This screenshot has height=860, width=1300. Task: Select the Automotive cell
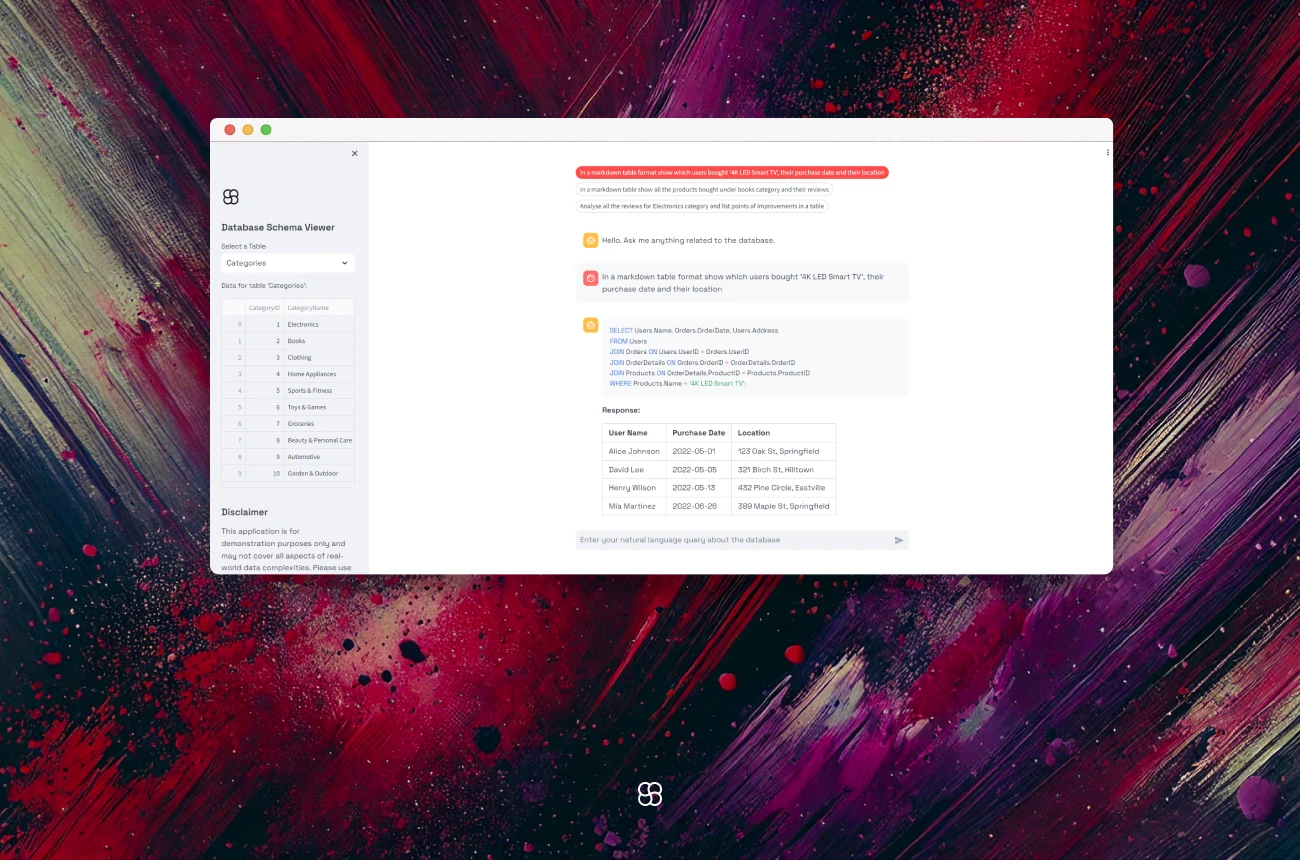coord(319,456)
